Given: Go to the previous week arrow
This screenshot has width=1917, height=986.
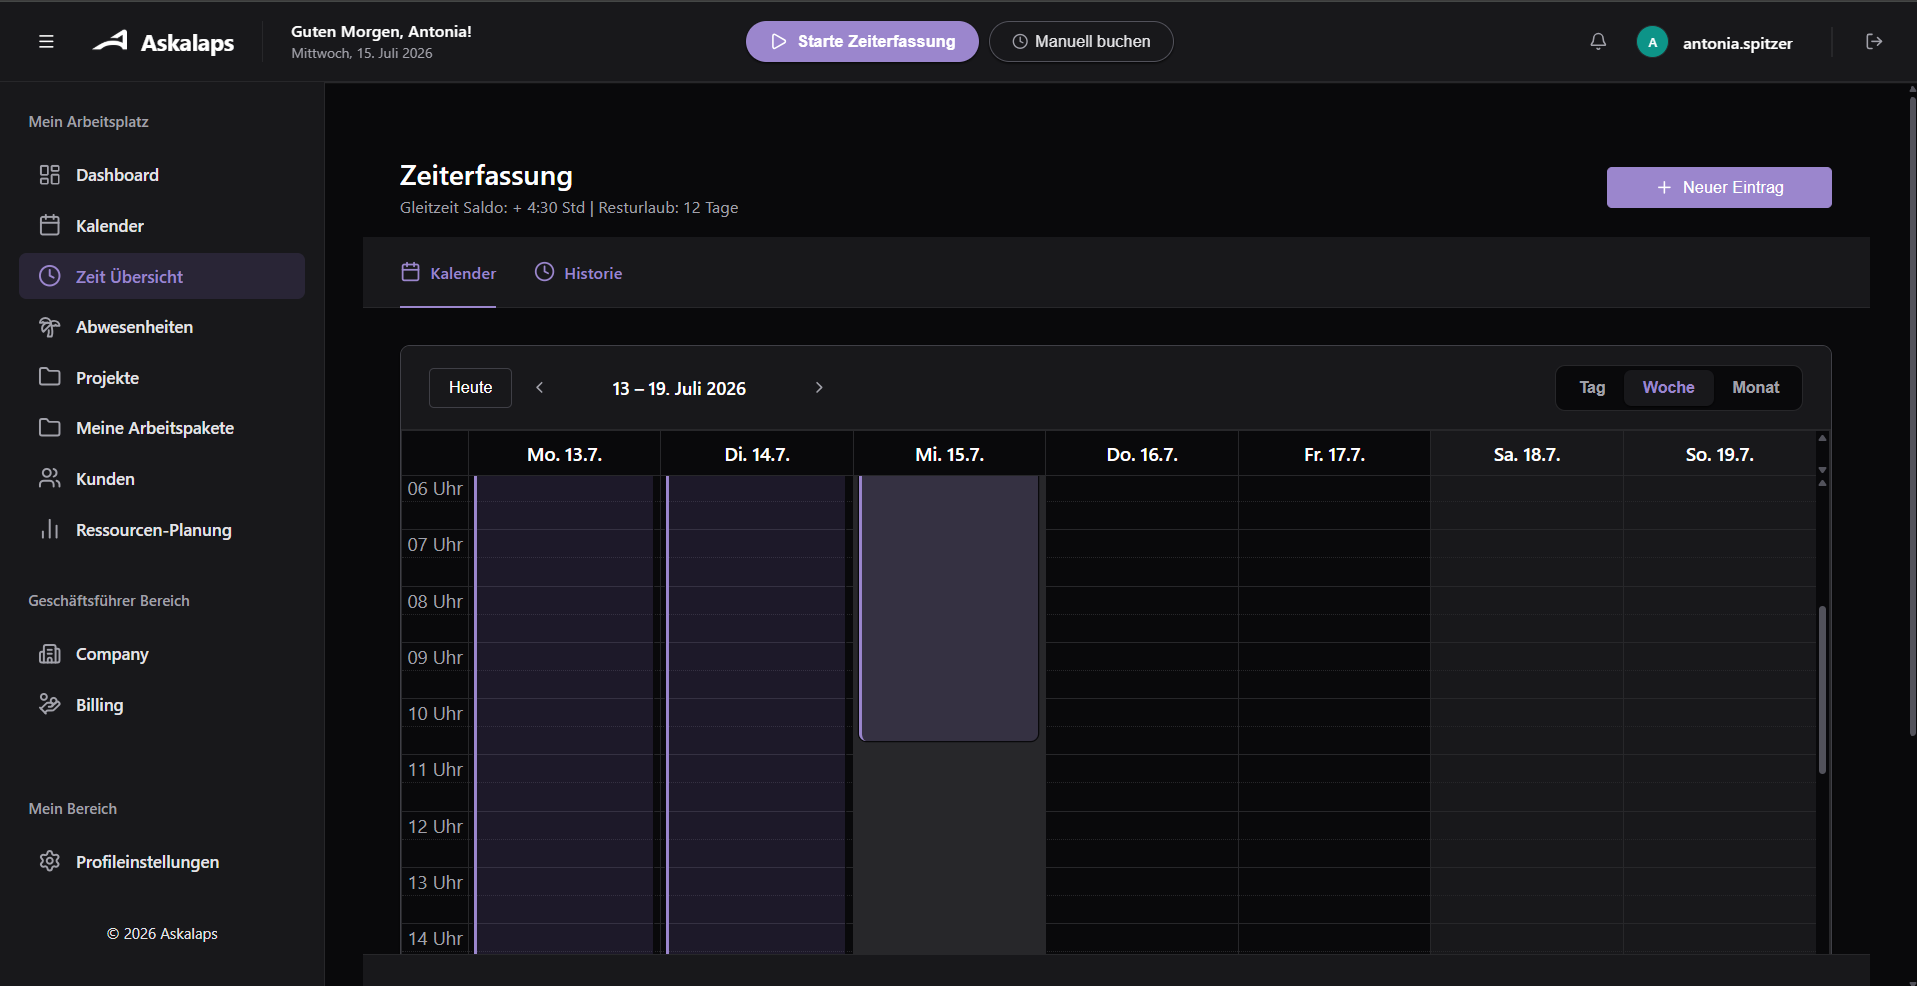Looking at the screenshot, I should click(x=540, y=388).
